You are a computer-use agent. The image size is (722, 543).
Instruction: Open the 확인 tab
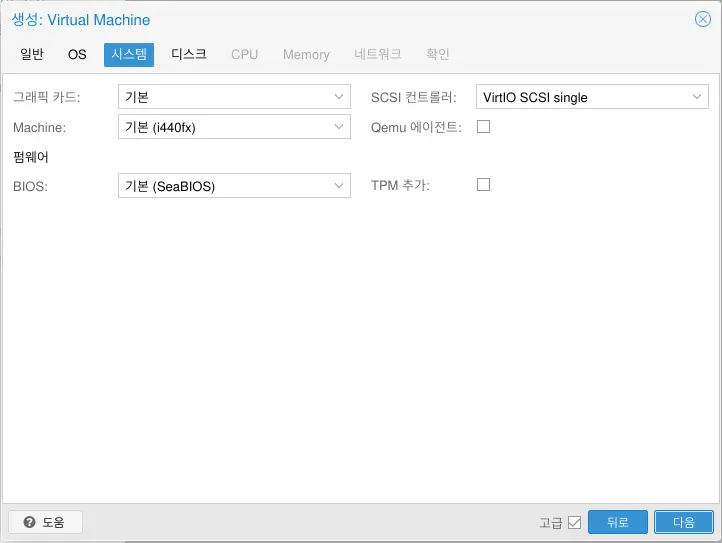tap(437, 54)
